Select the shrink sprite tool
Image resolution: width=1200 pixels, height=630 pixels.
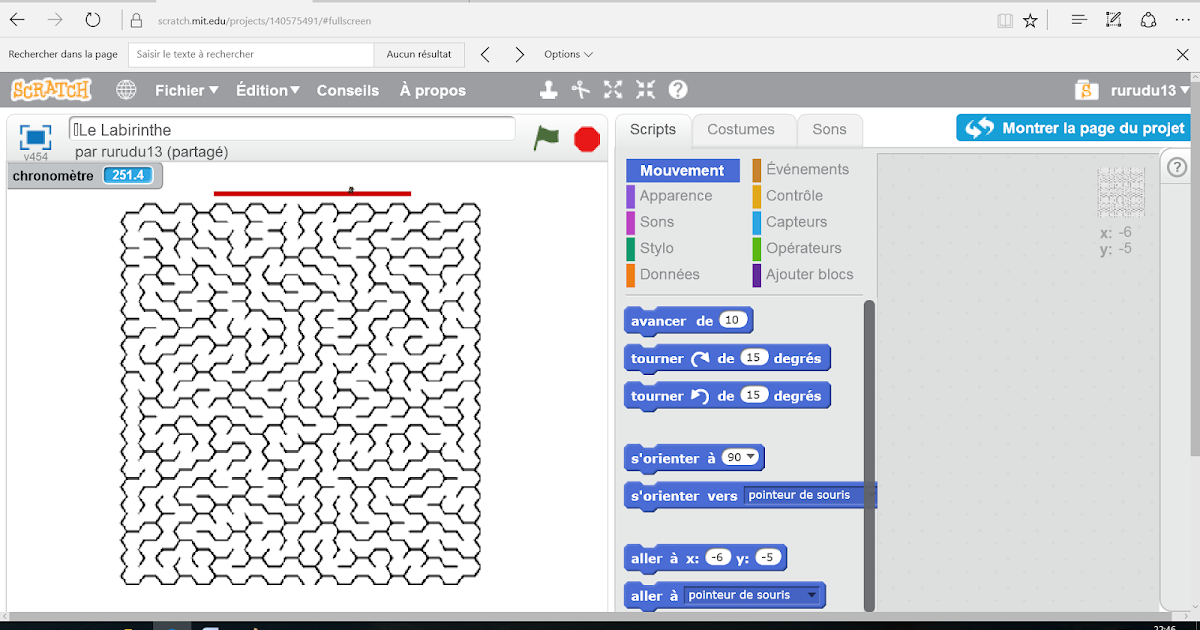click(x=645, y=89)
